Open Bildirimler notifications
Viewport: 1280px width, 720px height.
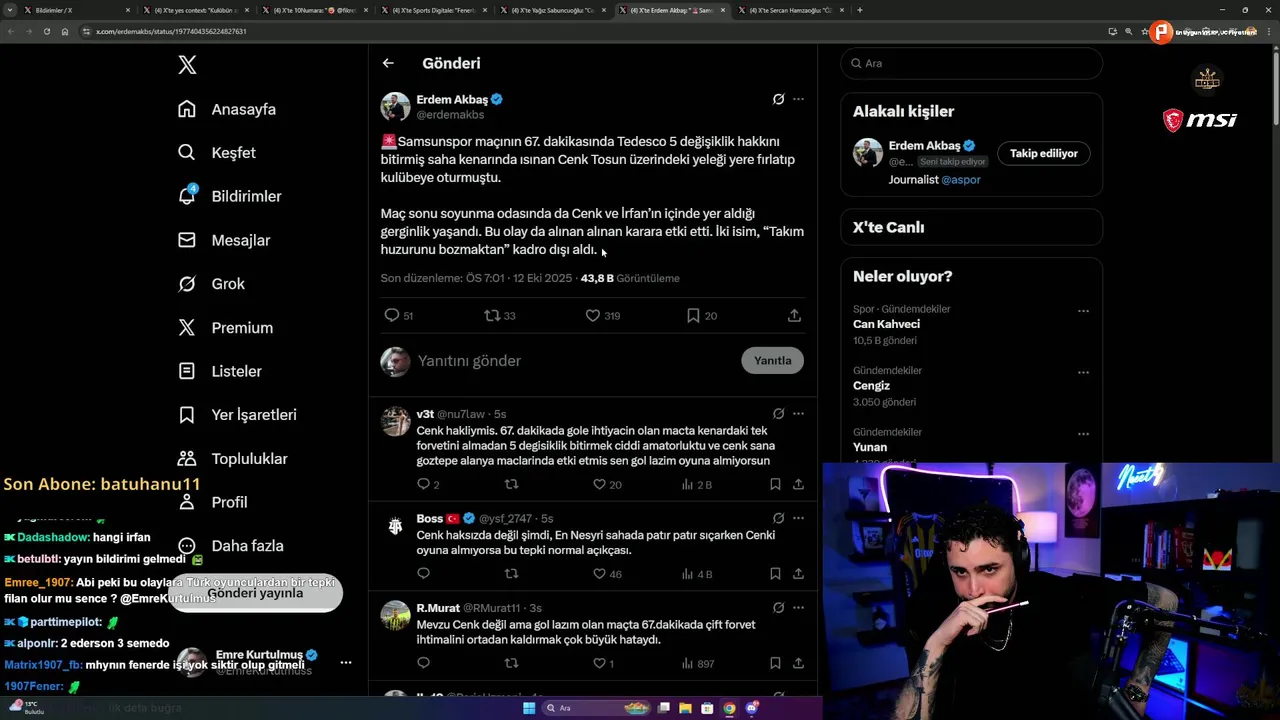(230, 196)
